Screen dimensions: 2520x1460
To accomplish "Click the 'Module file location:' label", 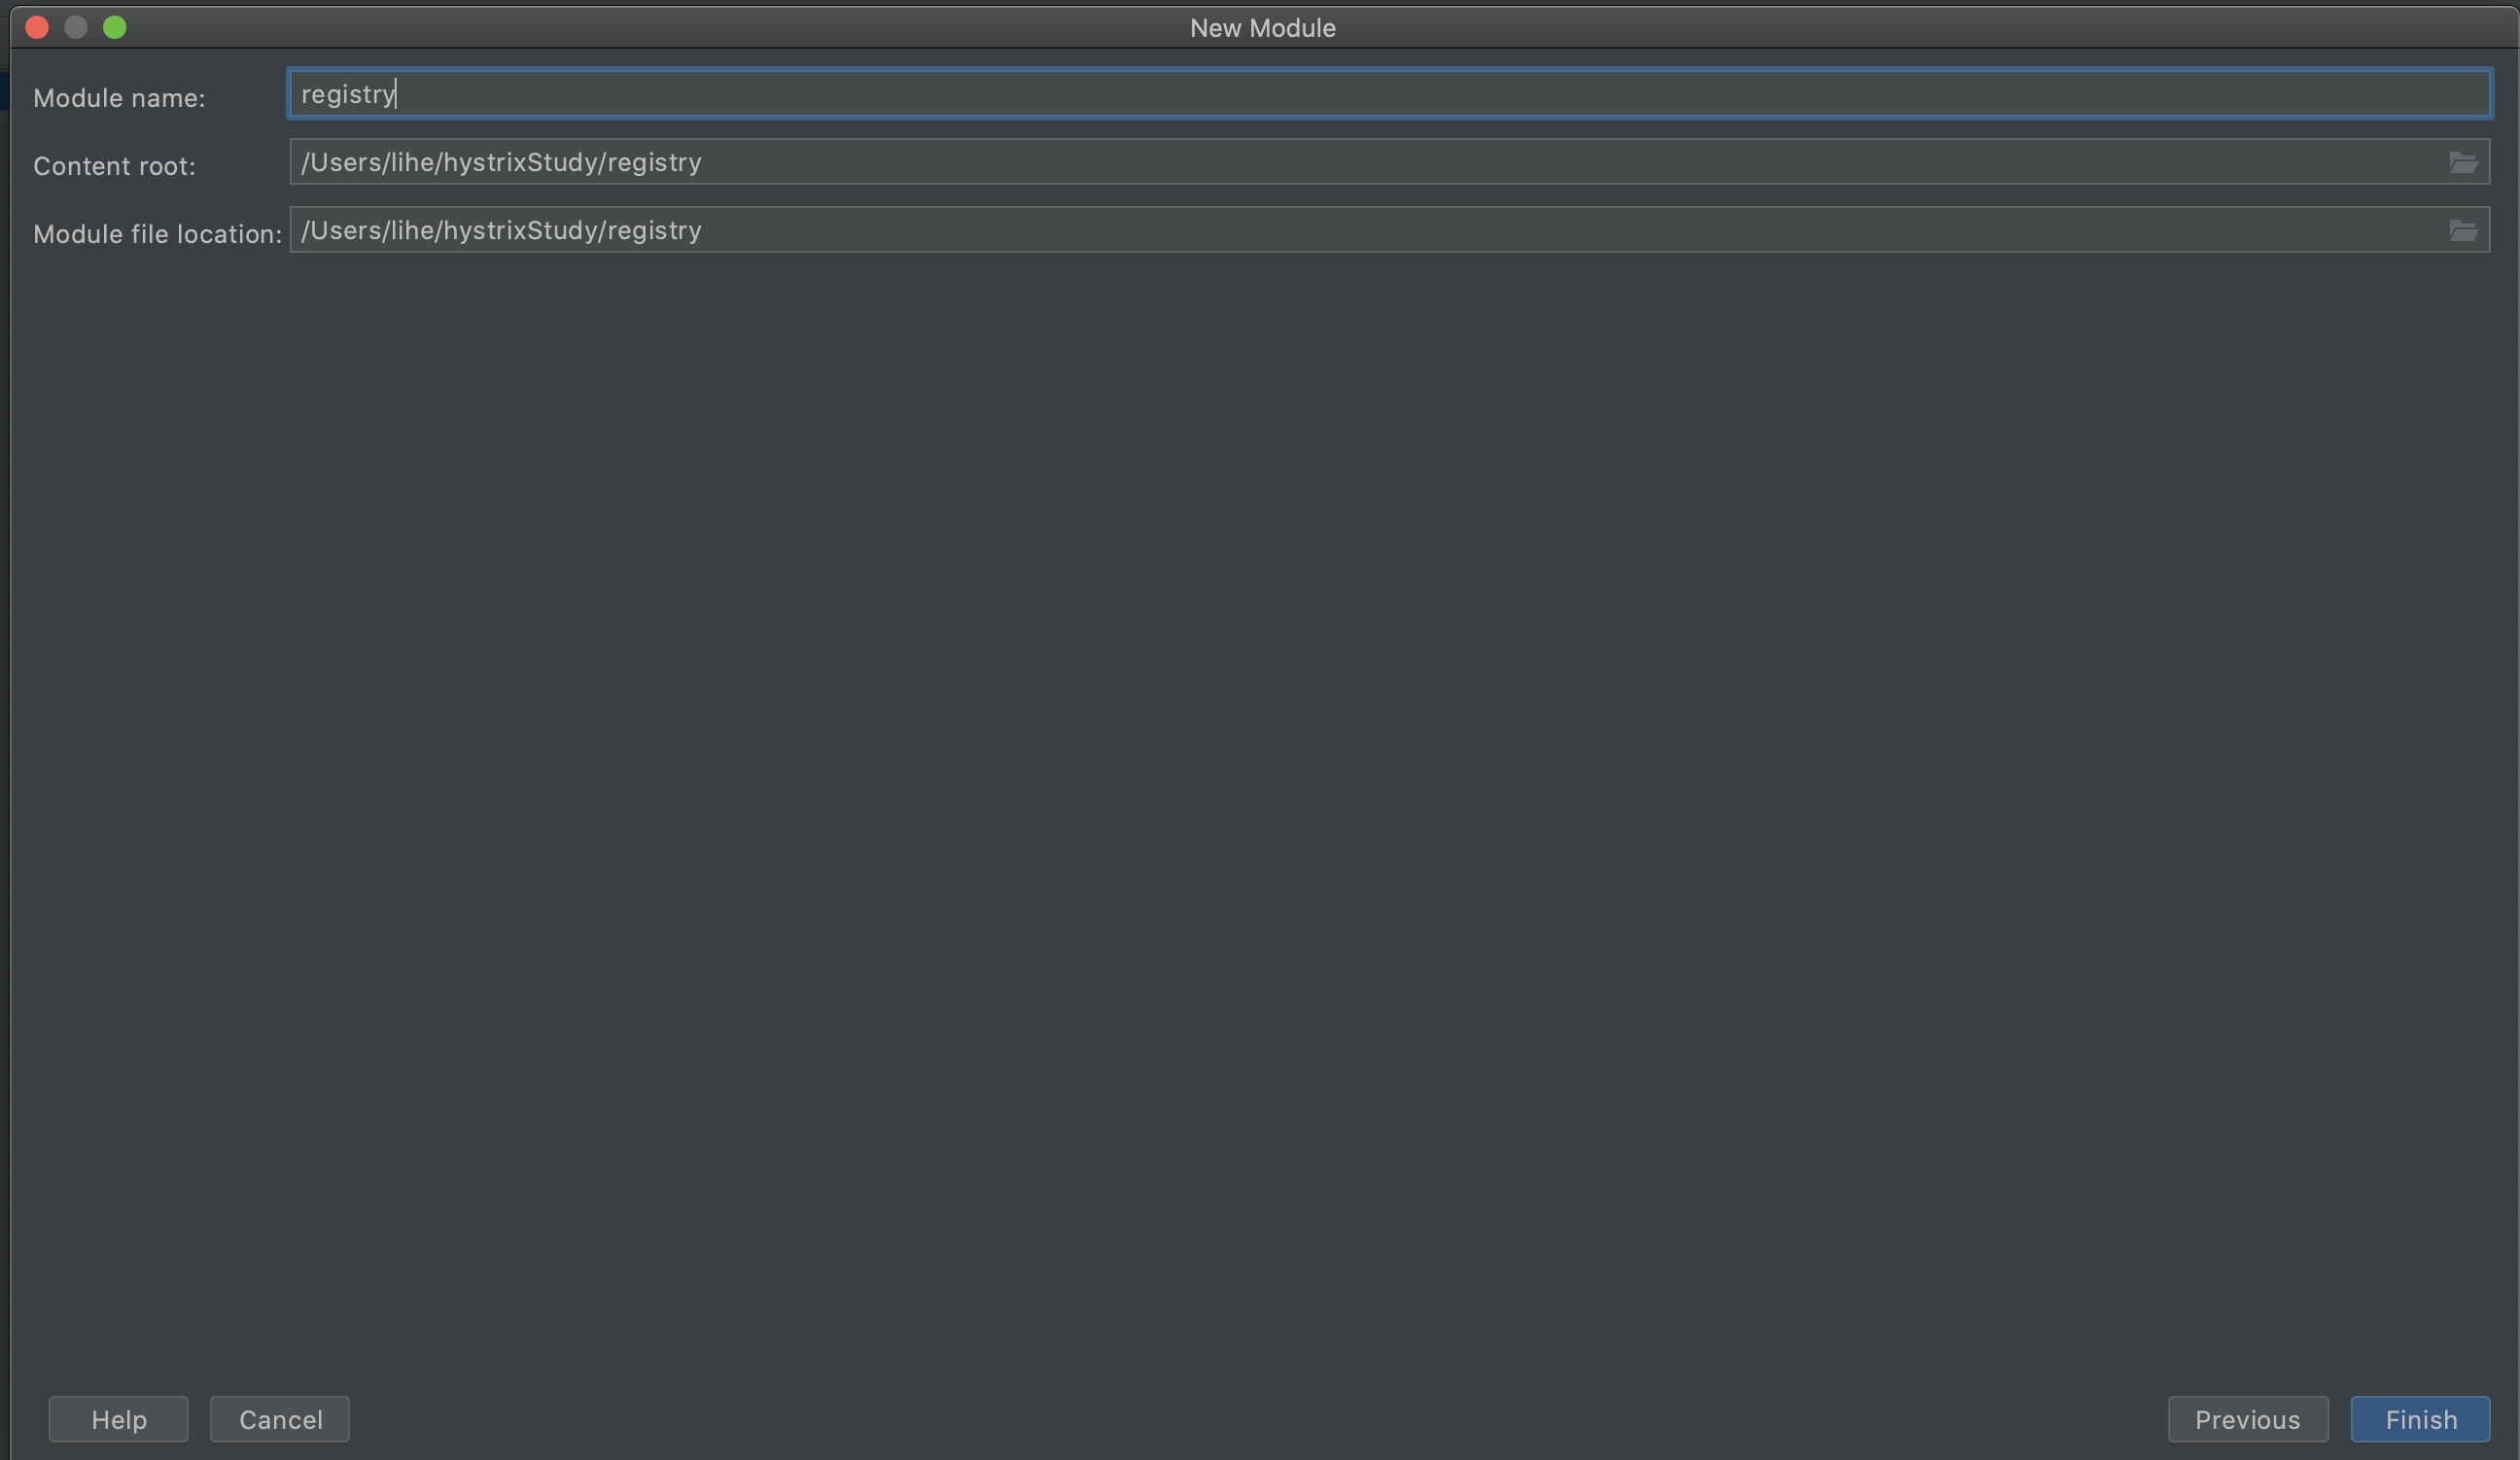I will [x=157, y=234].
